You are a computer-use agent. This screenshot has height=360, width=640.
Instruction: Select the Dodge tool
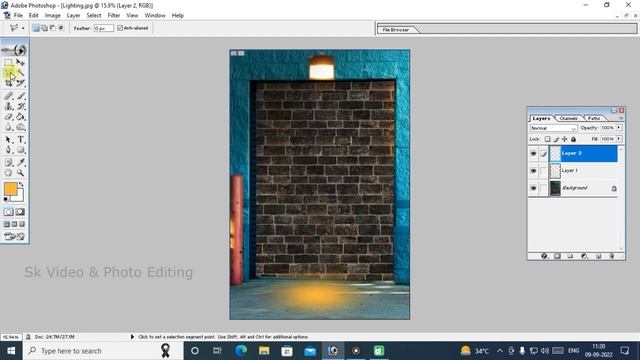(x=20, y=127)
